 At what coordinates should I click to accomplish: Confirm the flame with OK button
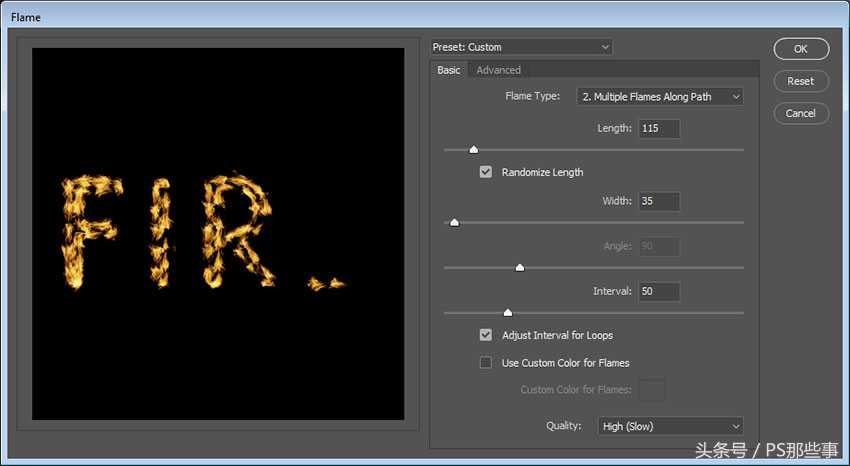tap(801, 49)
